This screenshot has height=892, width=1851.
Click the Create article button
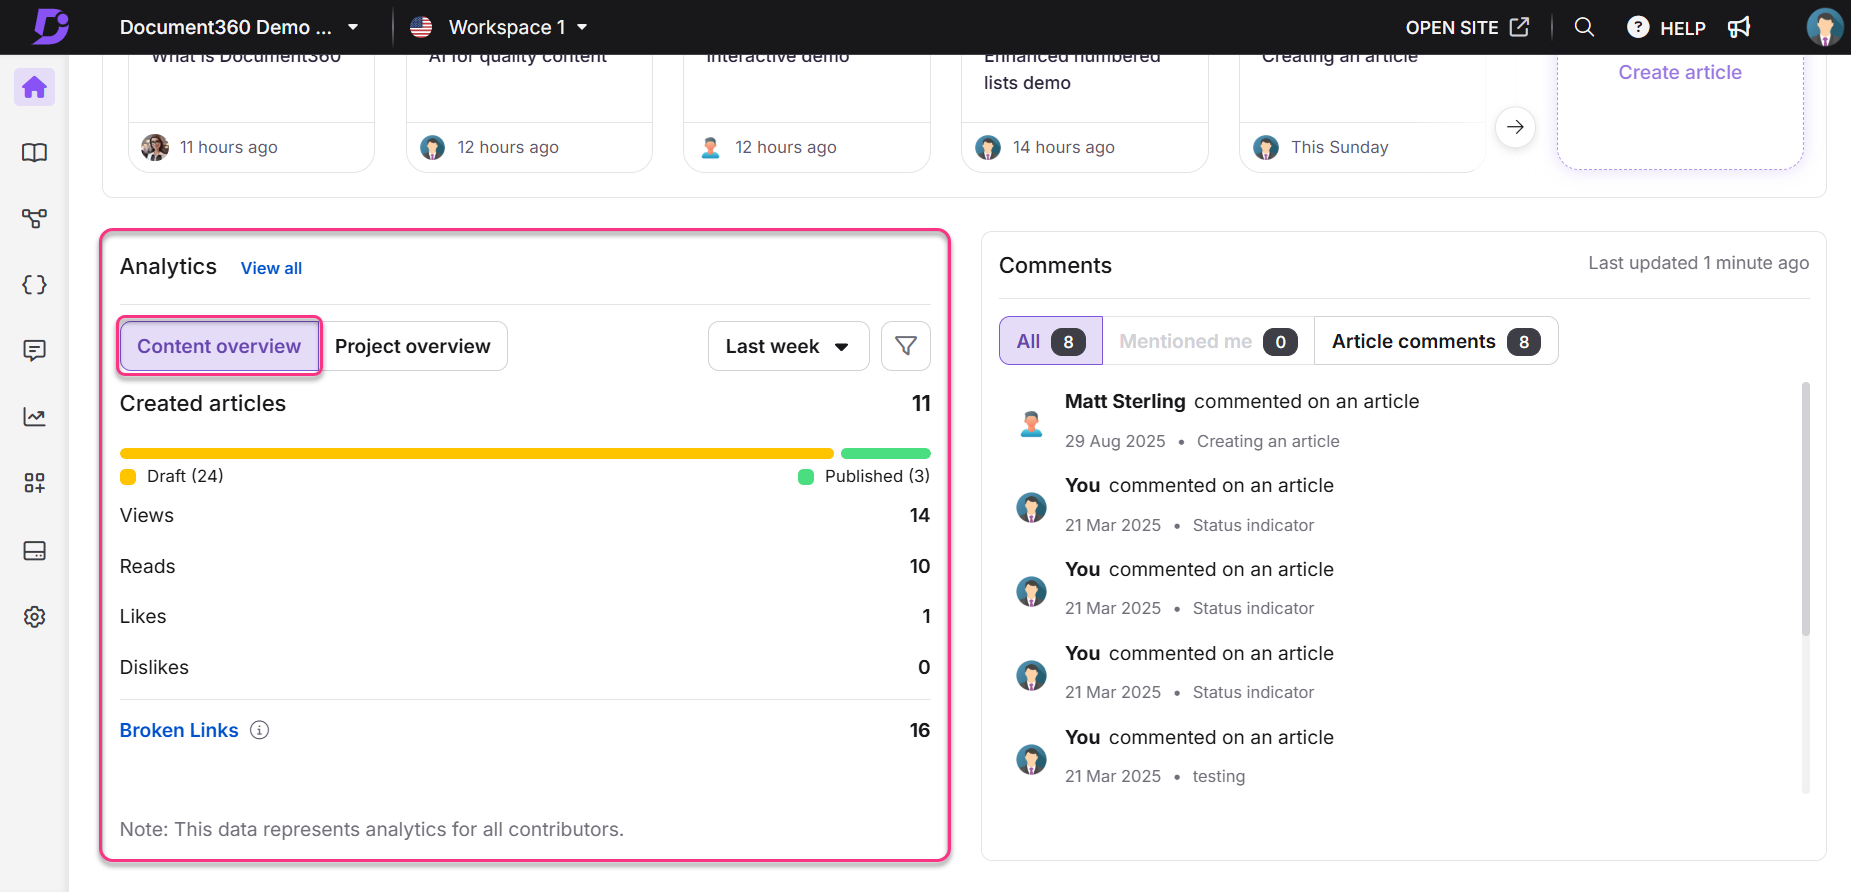click(x=1680, y=72)
